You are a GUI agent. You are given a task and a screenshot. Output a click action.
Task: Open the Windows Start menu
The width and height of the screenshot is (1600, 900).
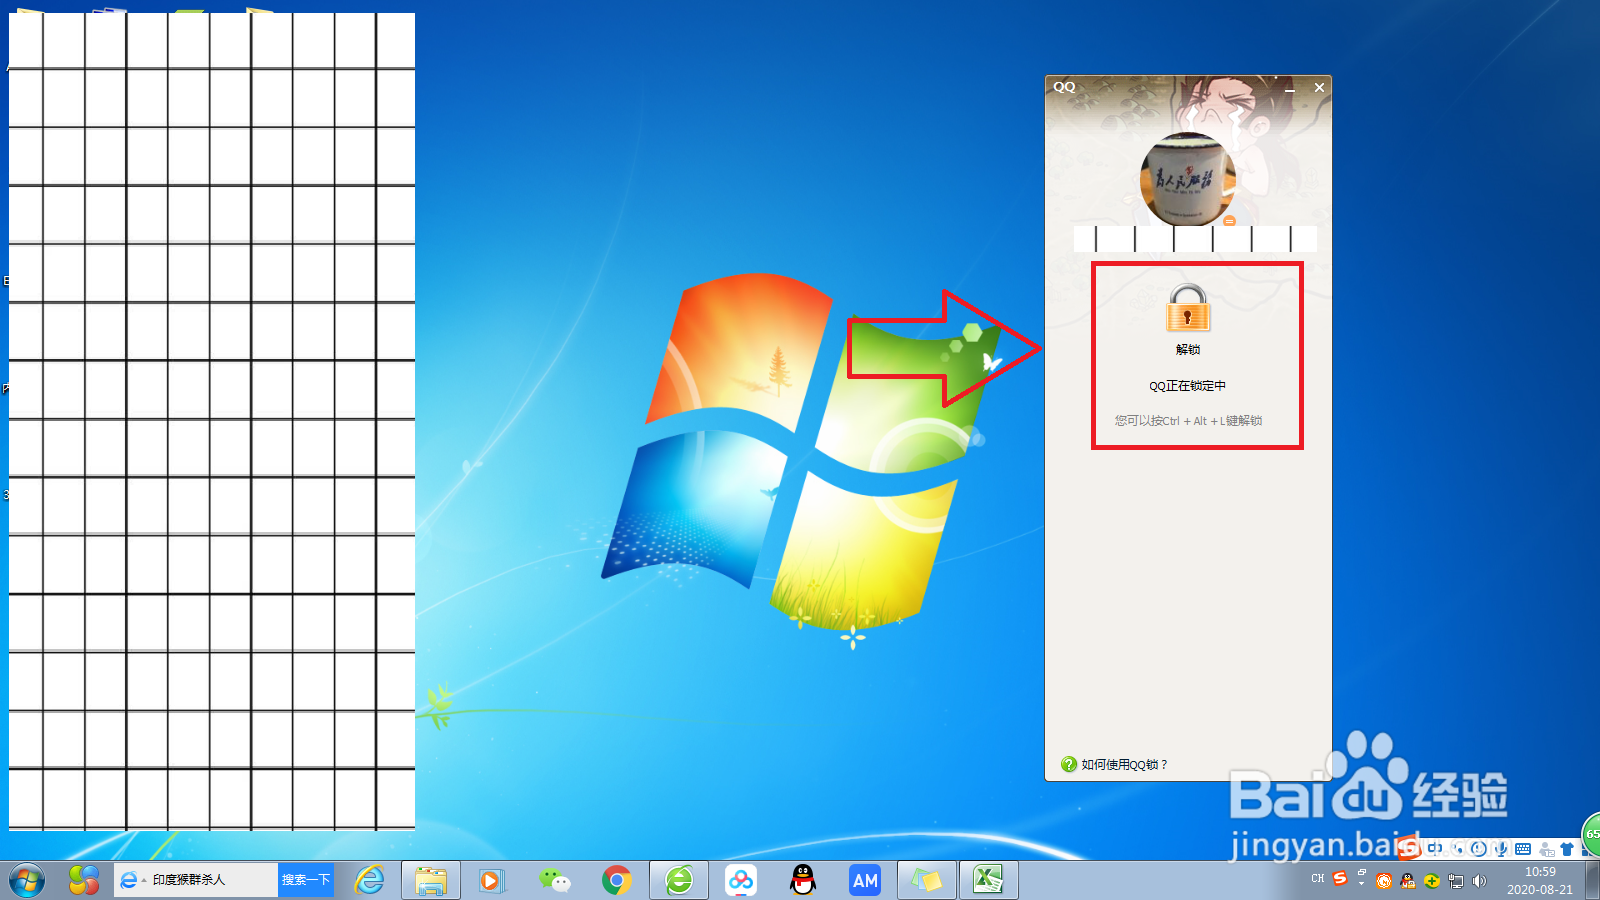[x=28, y=880]
